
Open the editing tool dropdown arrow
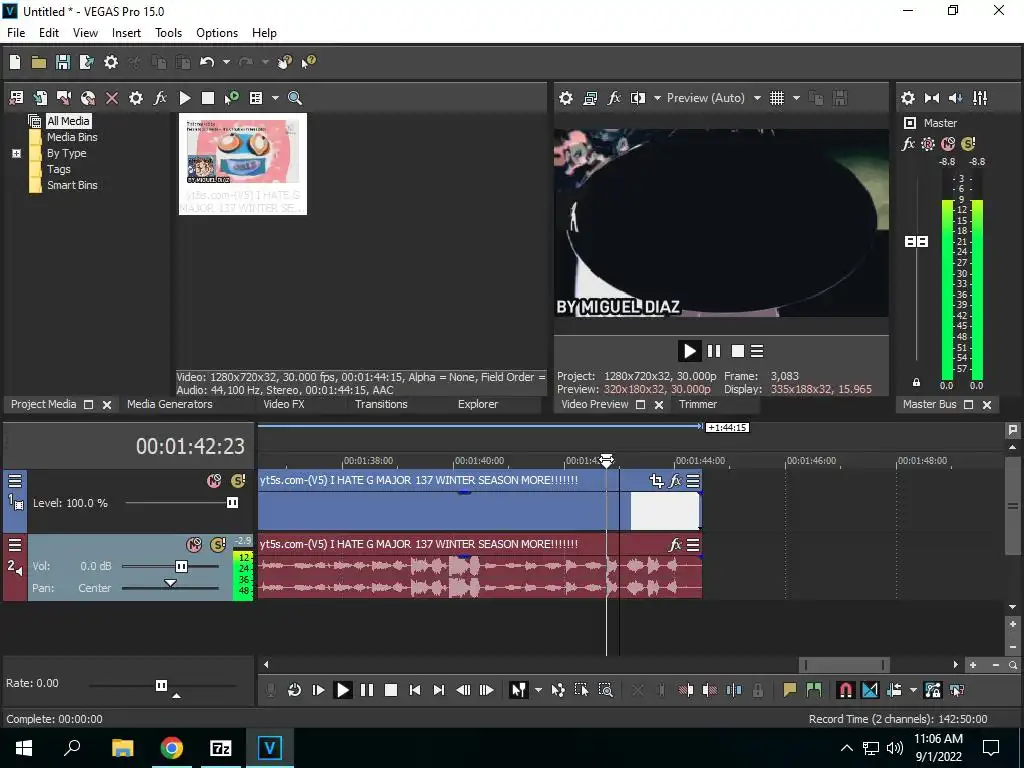pos(538,690)
